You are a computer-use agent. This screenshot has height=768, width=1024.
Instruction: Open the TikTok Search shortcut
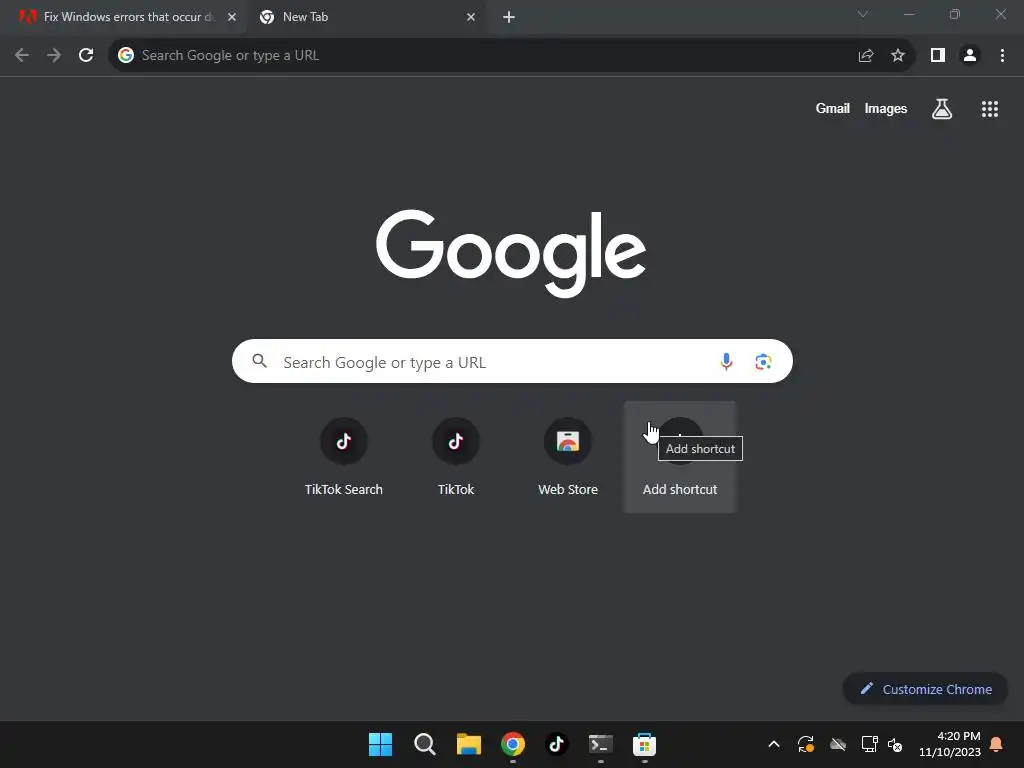click(x=344, y=457)
